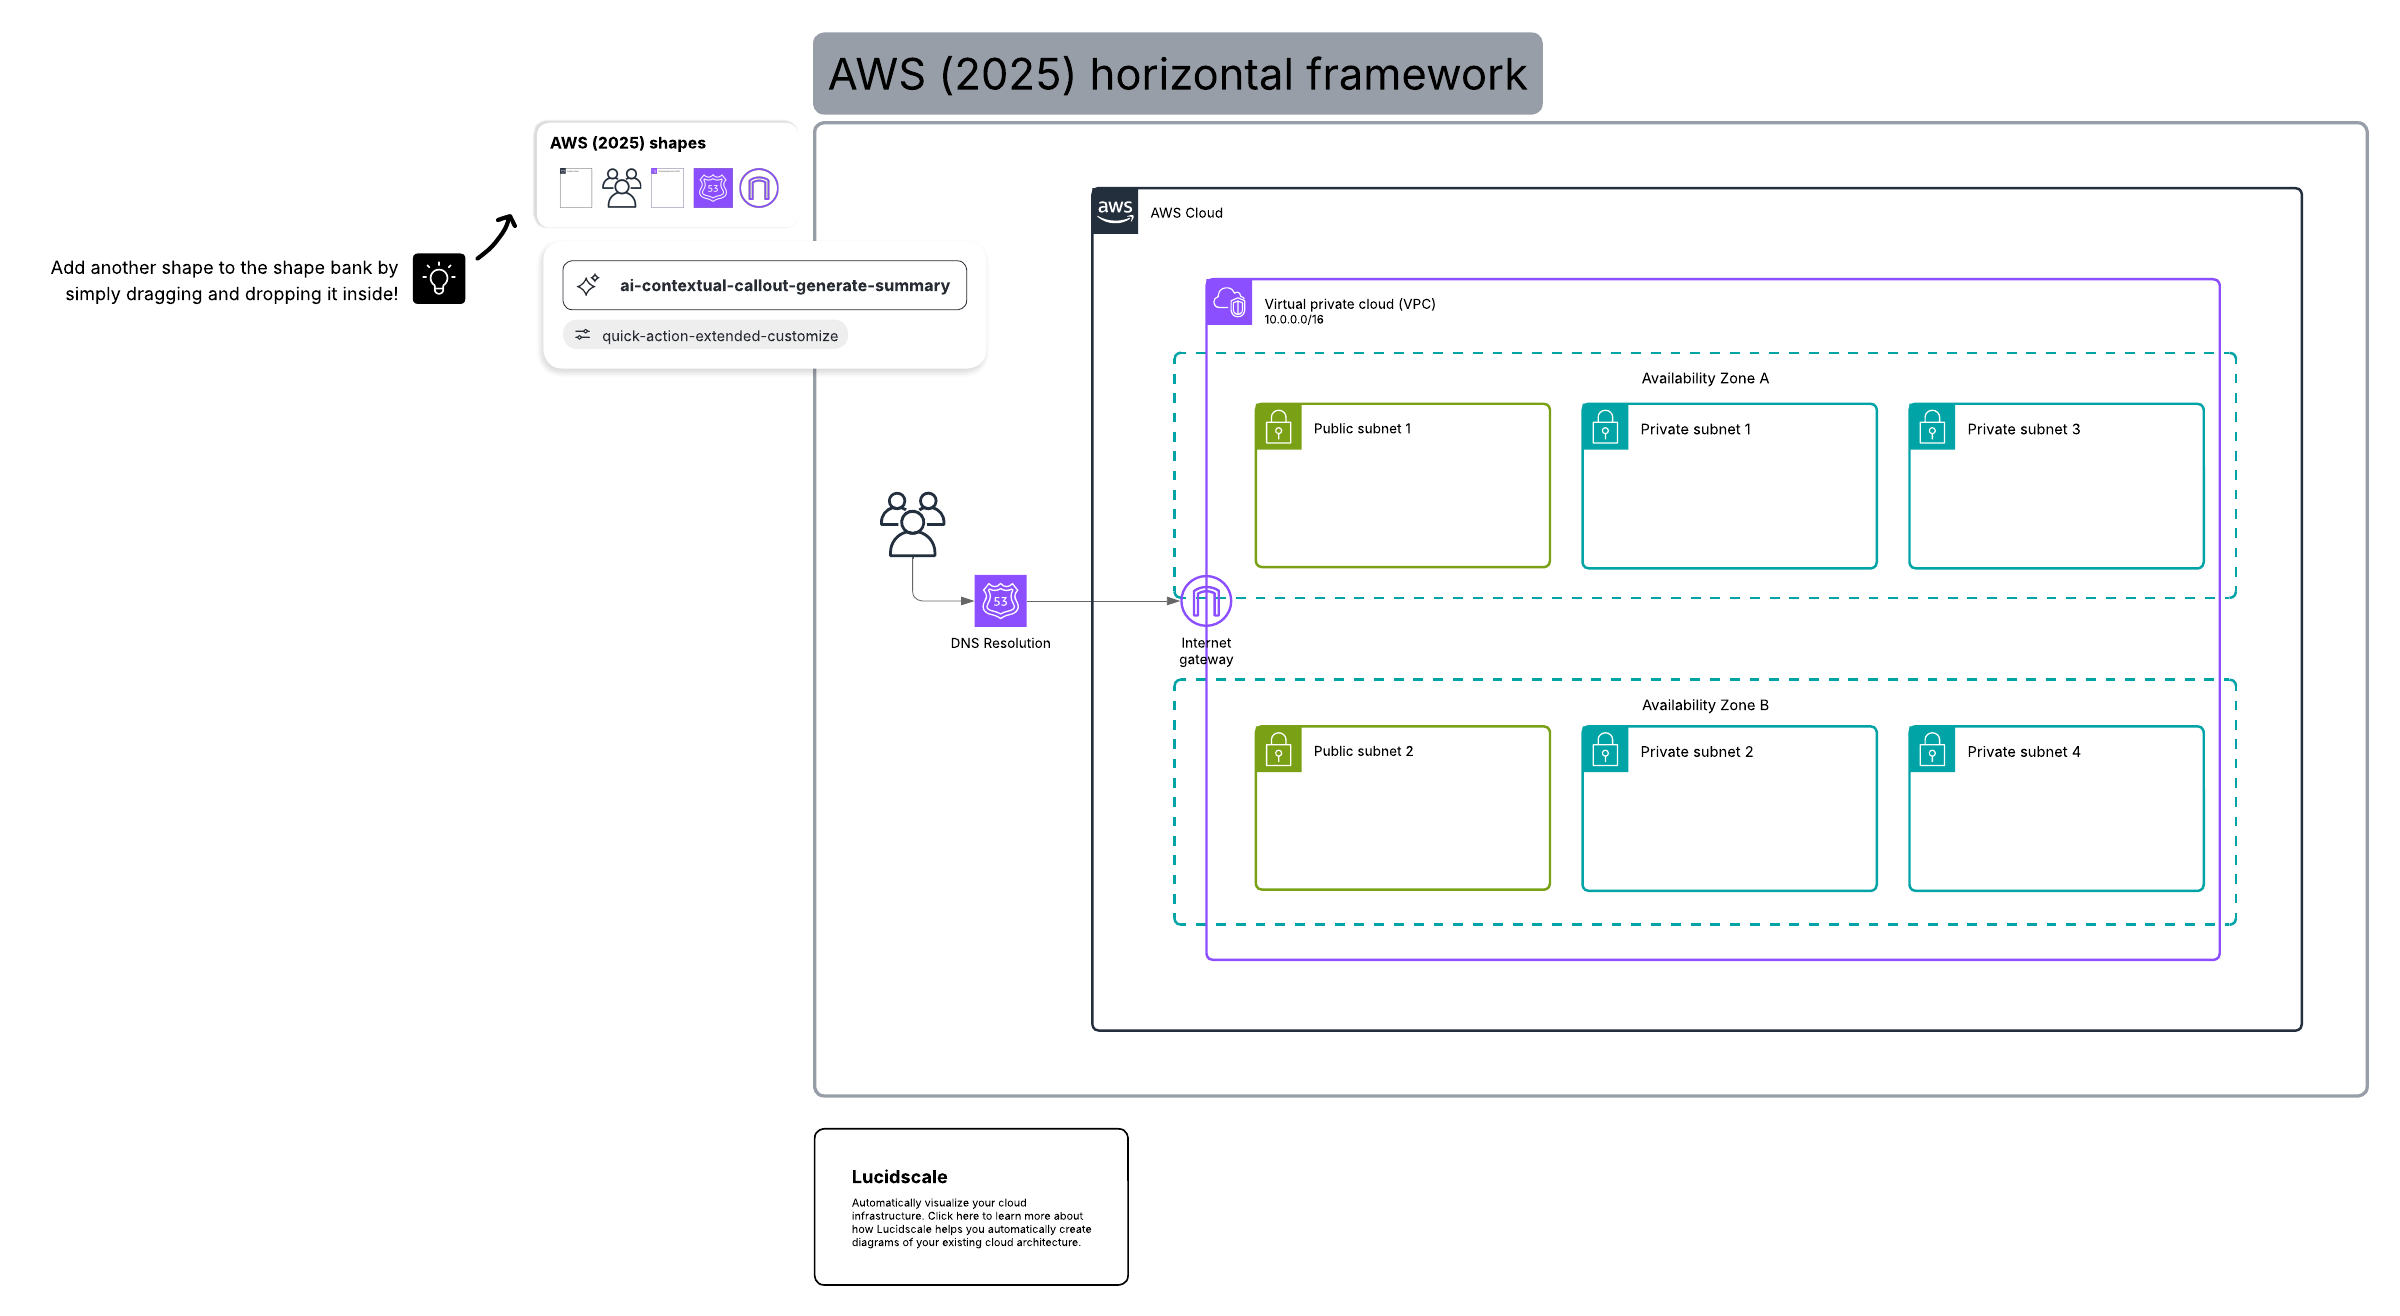Click the Public subnet 1 lock icon
Viewport: 2400px width, 1316px height.
pos(1278,428)
